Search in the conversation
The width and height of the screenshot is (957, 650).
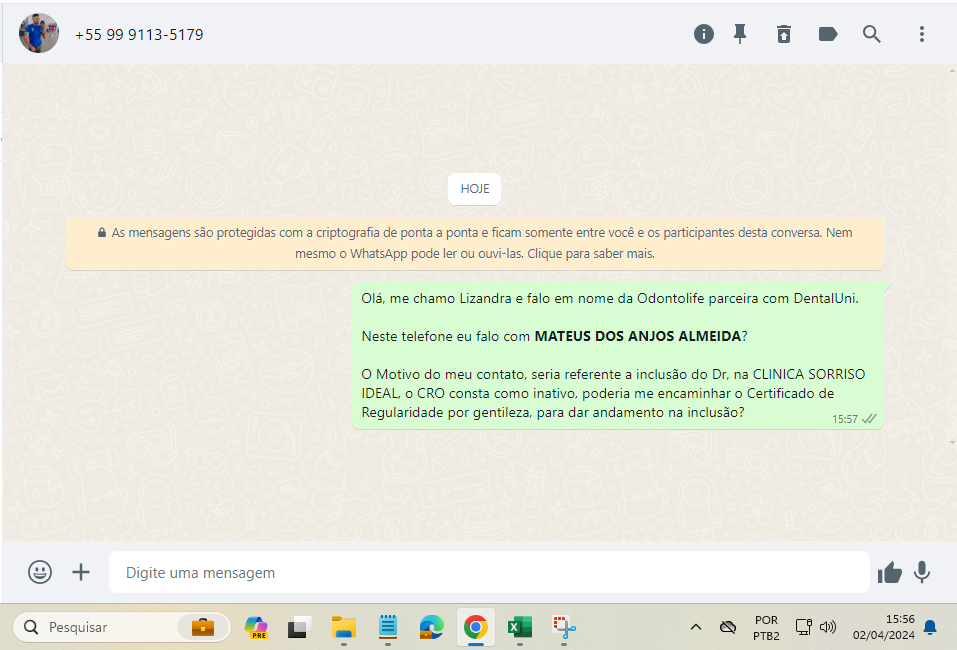tap(872, 34)
